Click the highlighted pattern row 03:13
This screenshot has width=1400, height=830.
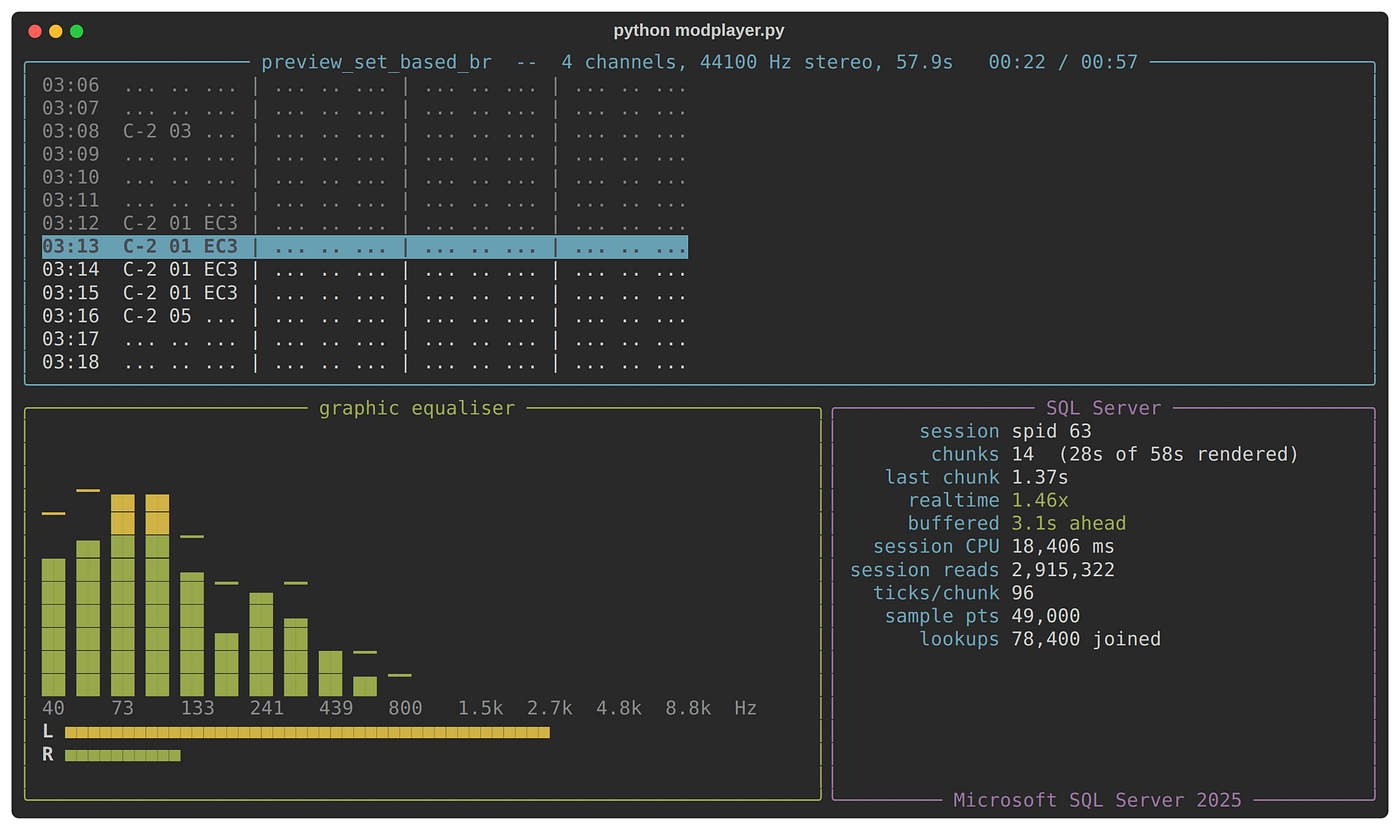tap(365, 247)
